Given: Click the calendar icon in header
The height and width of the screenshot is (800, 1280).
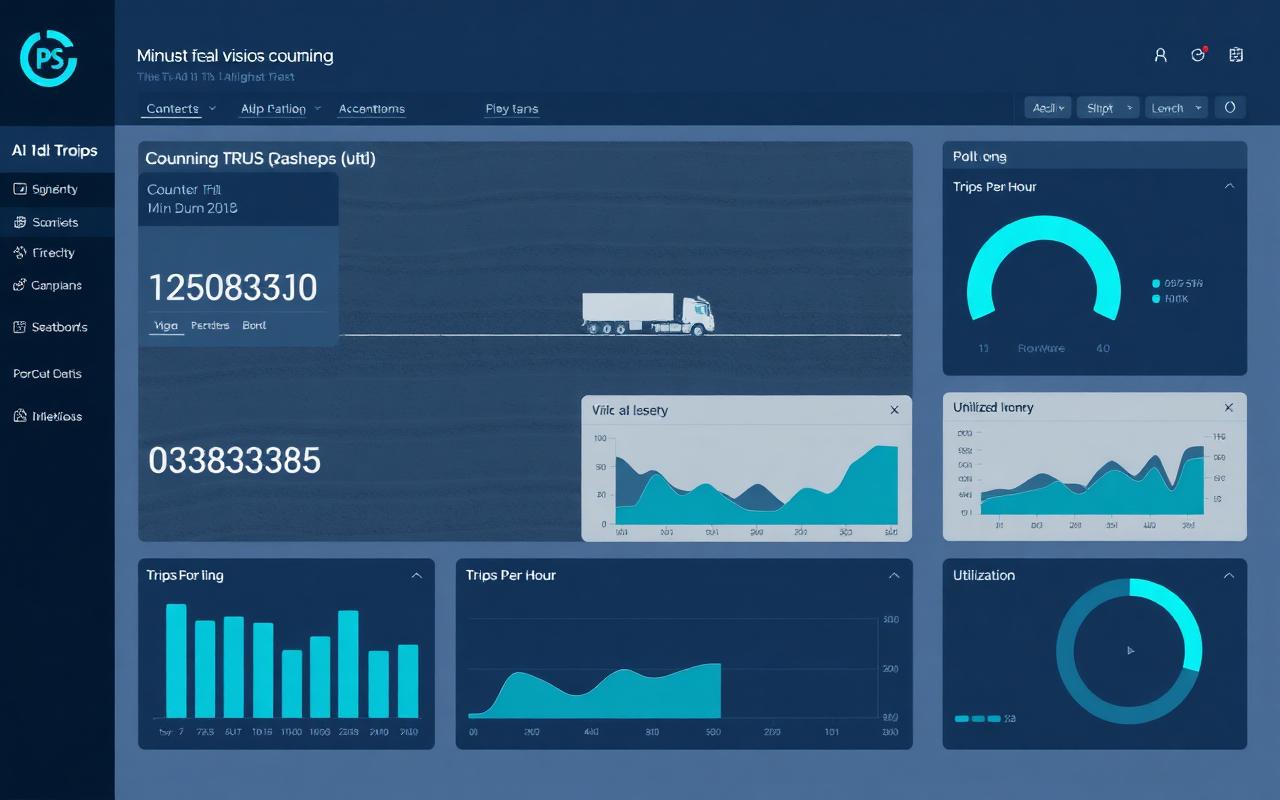Looking at the screenshot, I should tap(1236, 56).
